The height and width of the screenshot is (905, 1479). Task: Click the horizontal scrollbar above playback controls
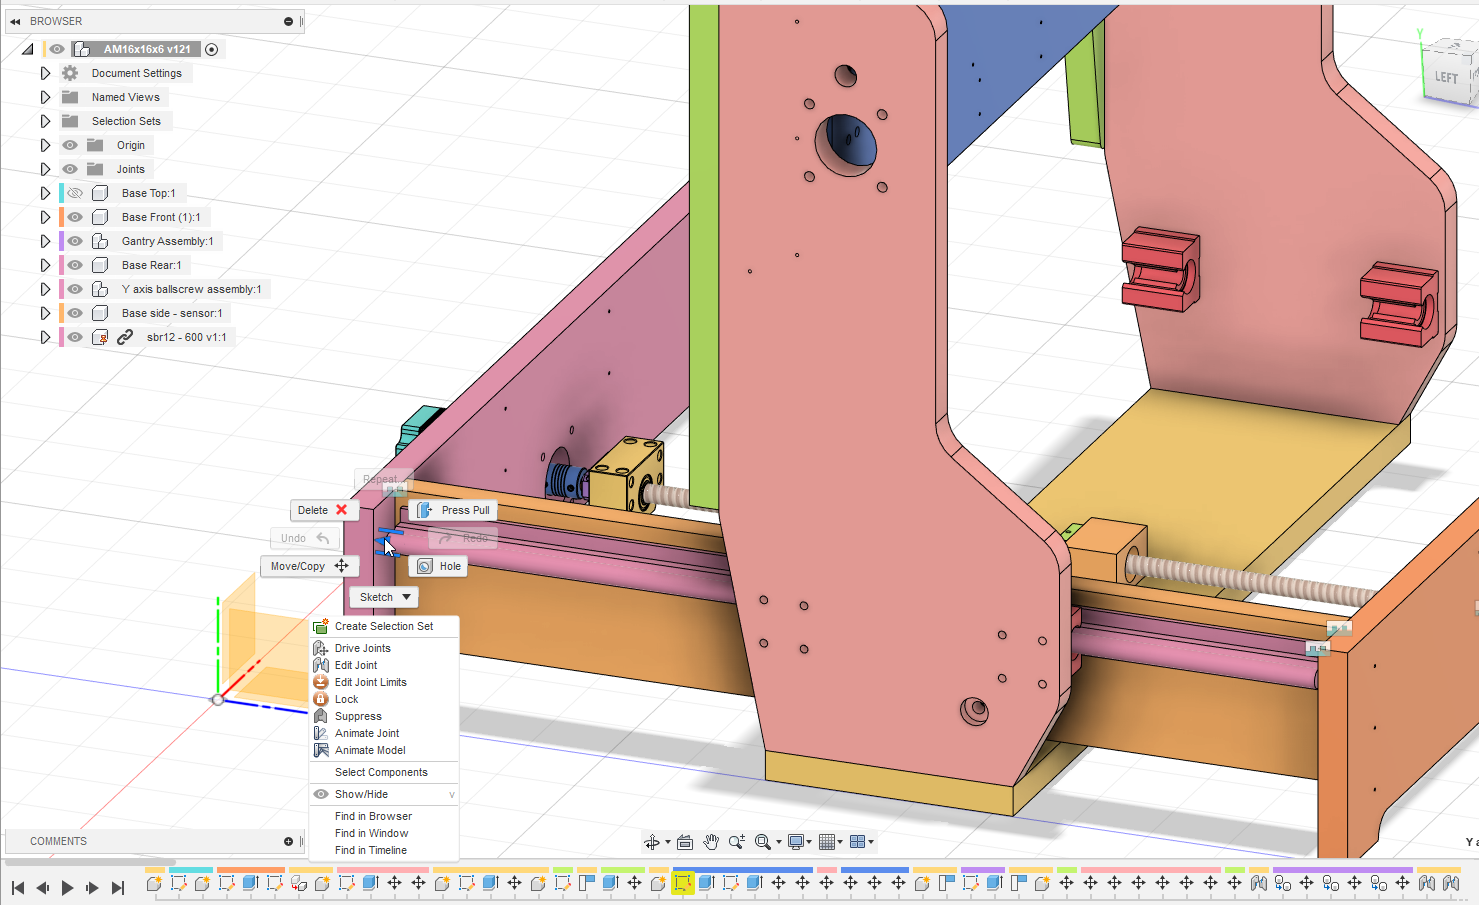(90, 861)
